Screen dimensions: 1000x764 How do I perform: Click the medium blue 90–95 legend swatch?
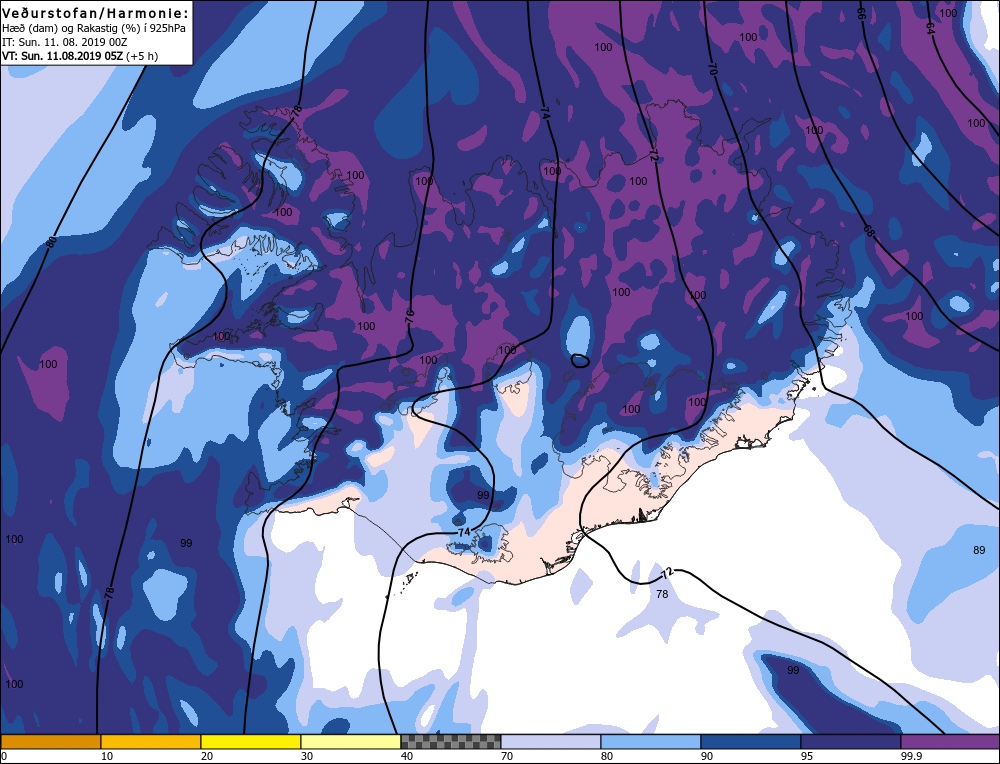coord(751,742)
